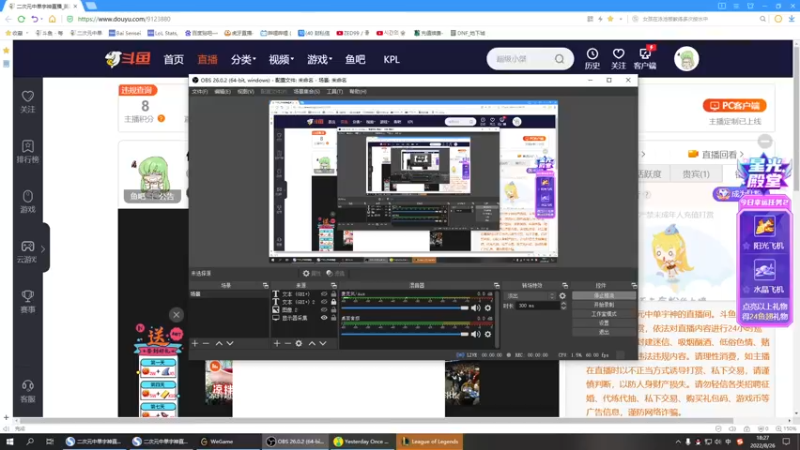
Task: Click 开始录制 start recording button
Action: click(604, 305)
